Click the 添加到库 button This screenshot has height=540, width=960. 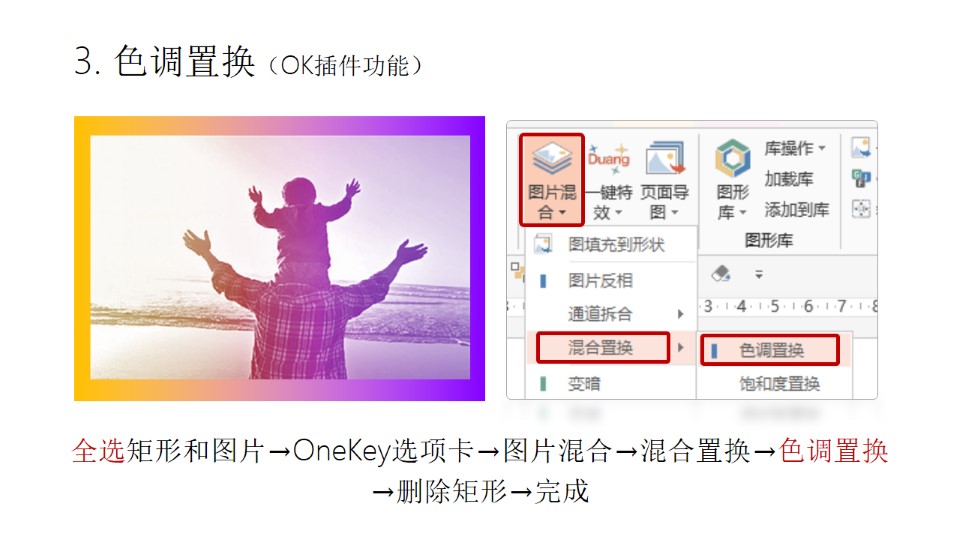[x=797, y=210]
